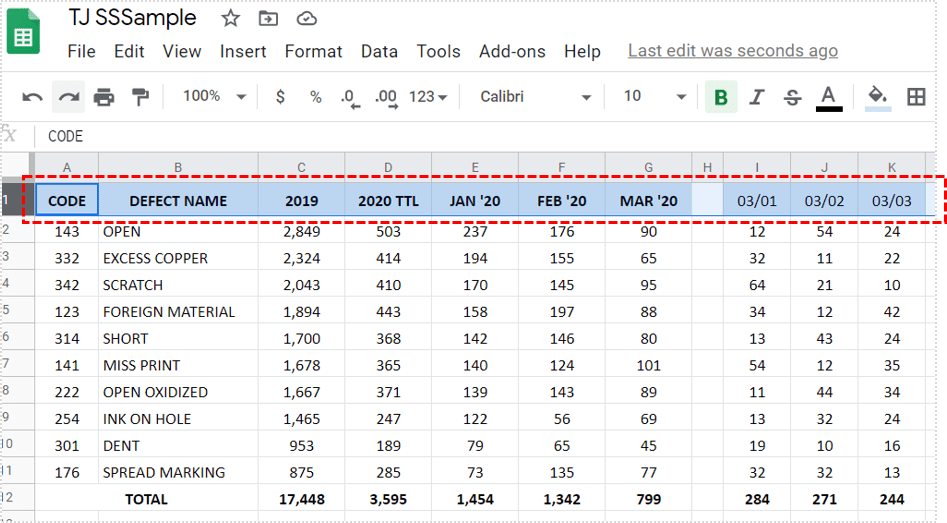Open the Data menu
This screenshot has height=523, width=947.
[379, 51]
